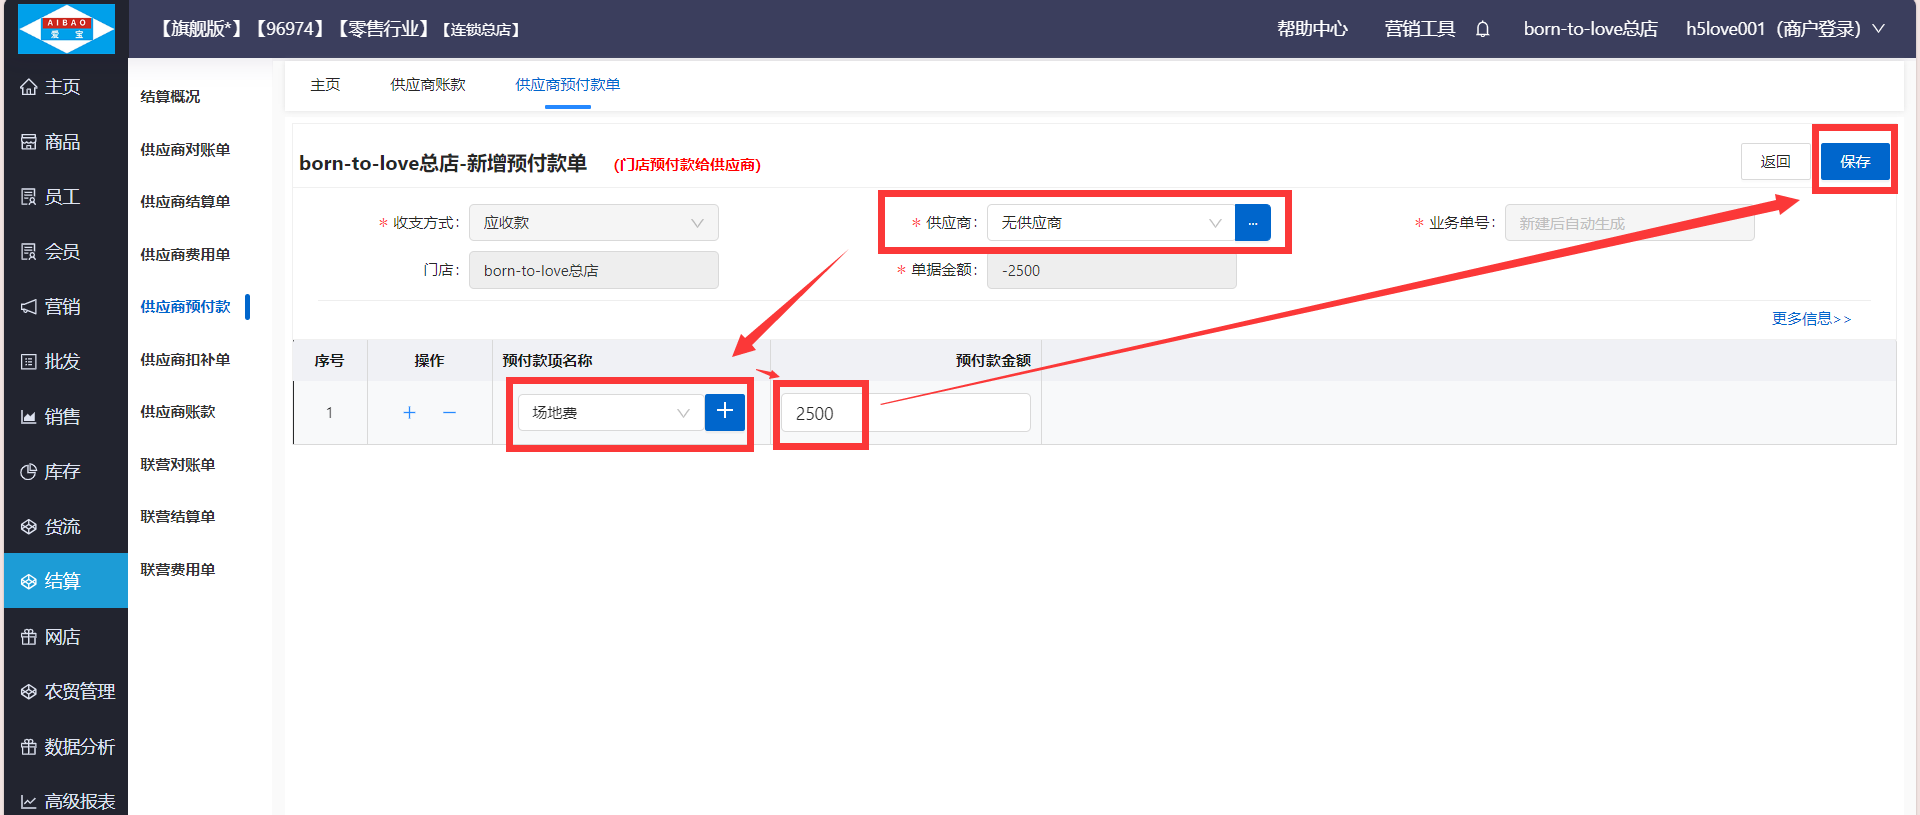This screenshot has width=1920, height=815.
Task: Go to 营销 sidebar section
Action: pos(64,306)
